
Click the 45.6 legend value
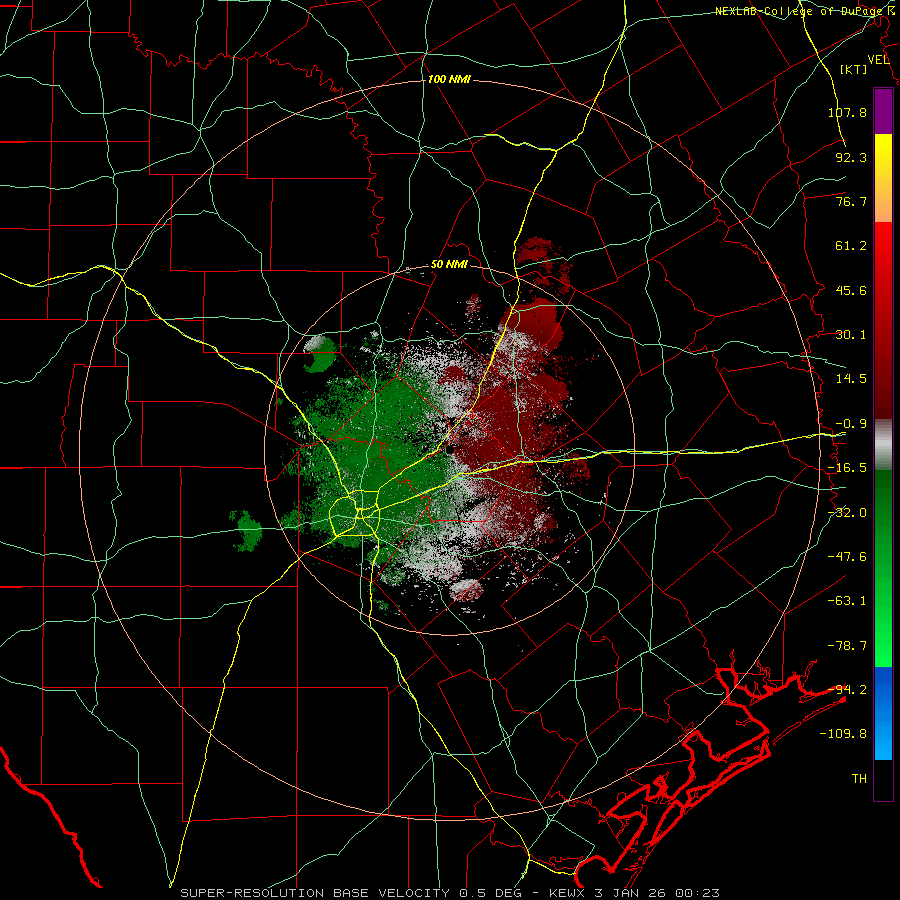click(x=851, y=290)
